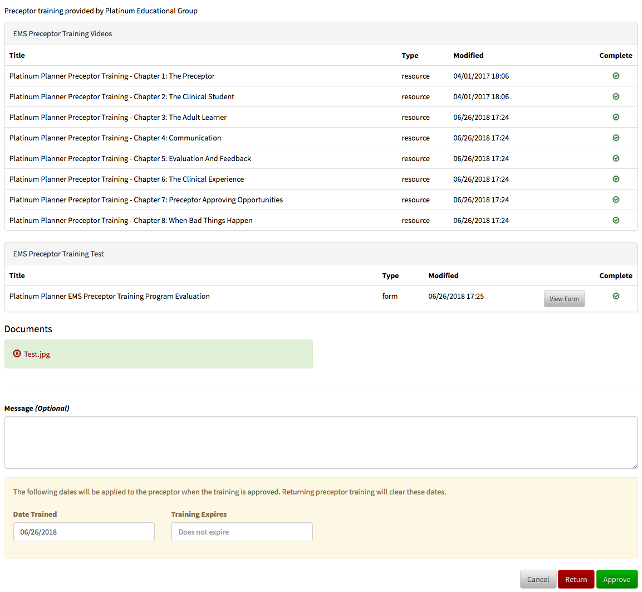Image resolution: width=642 pixels, height=592 pixels.
Task: Click the green Approve button
Action: point(616,579)
